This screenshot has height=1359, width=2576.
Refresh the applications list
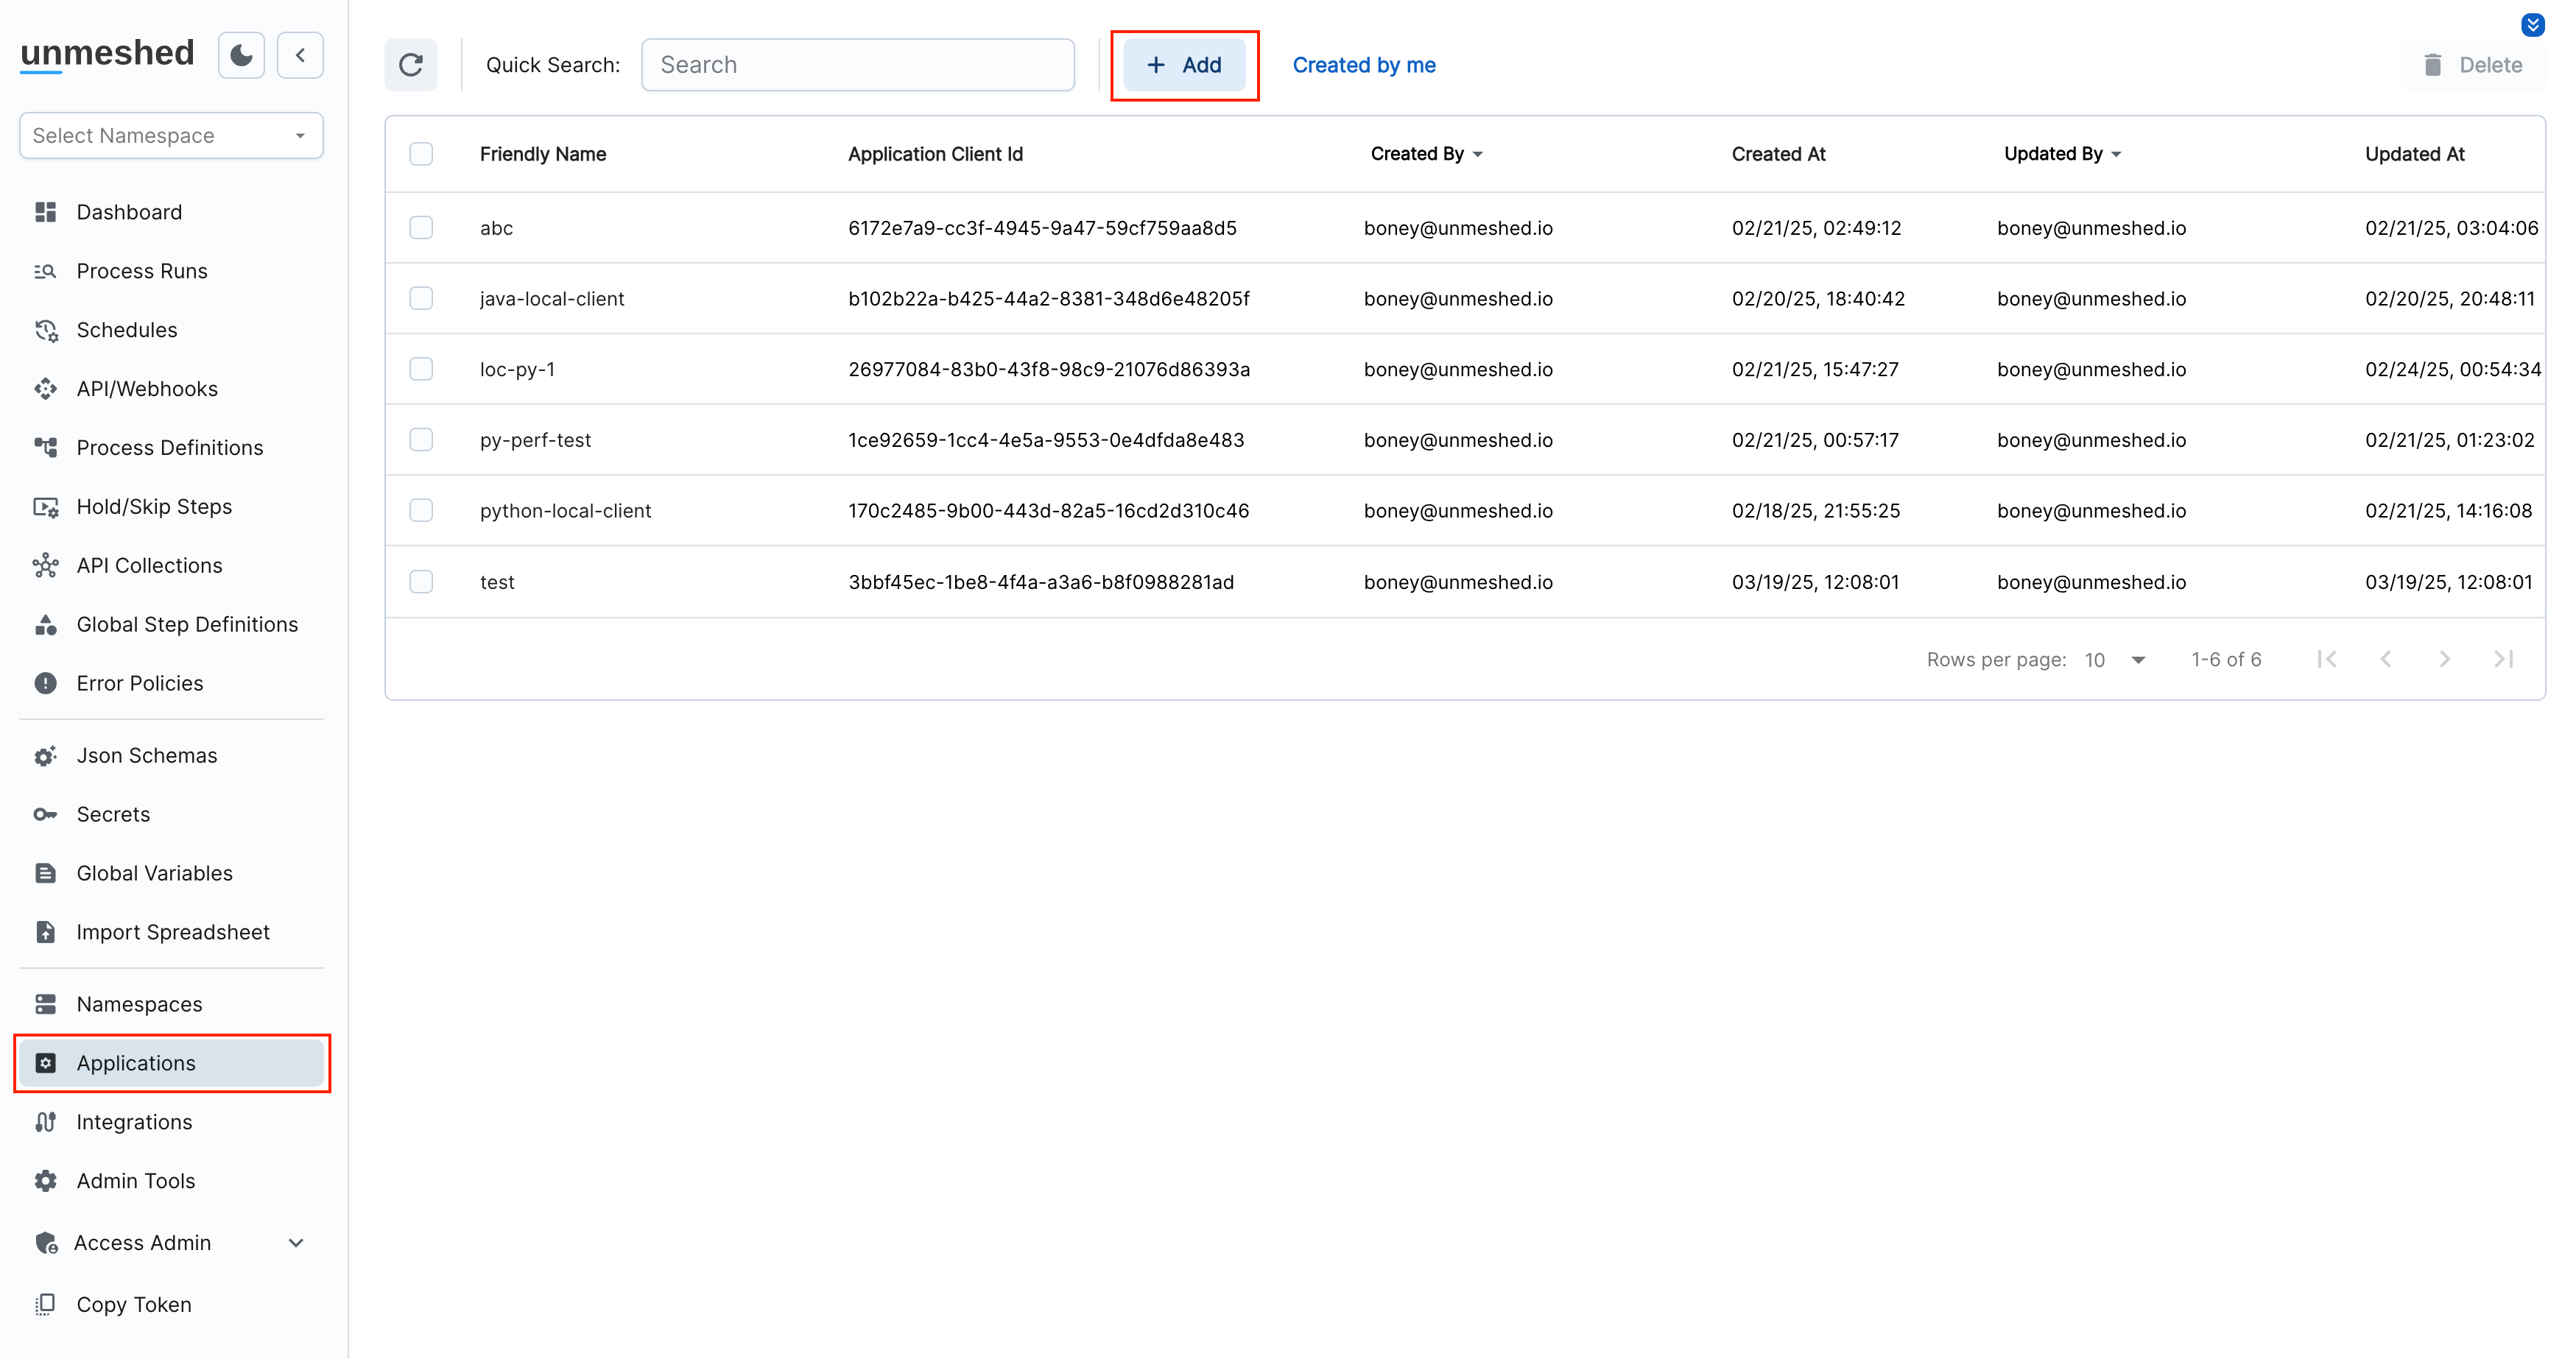tap(411, 64)
